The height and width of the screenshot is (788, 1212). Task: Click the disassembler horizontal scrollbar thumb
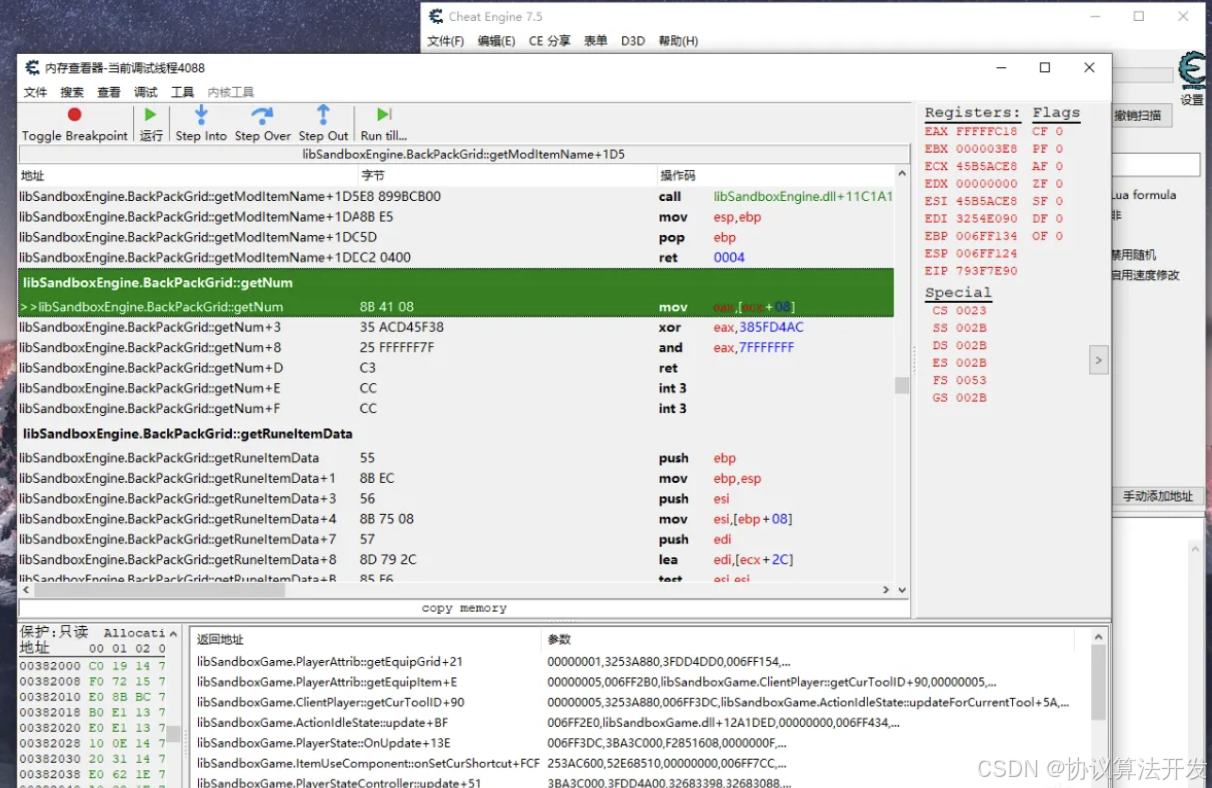pos(158,590)
